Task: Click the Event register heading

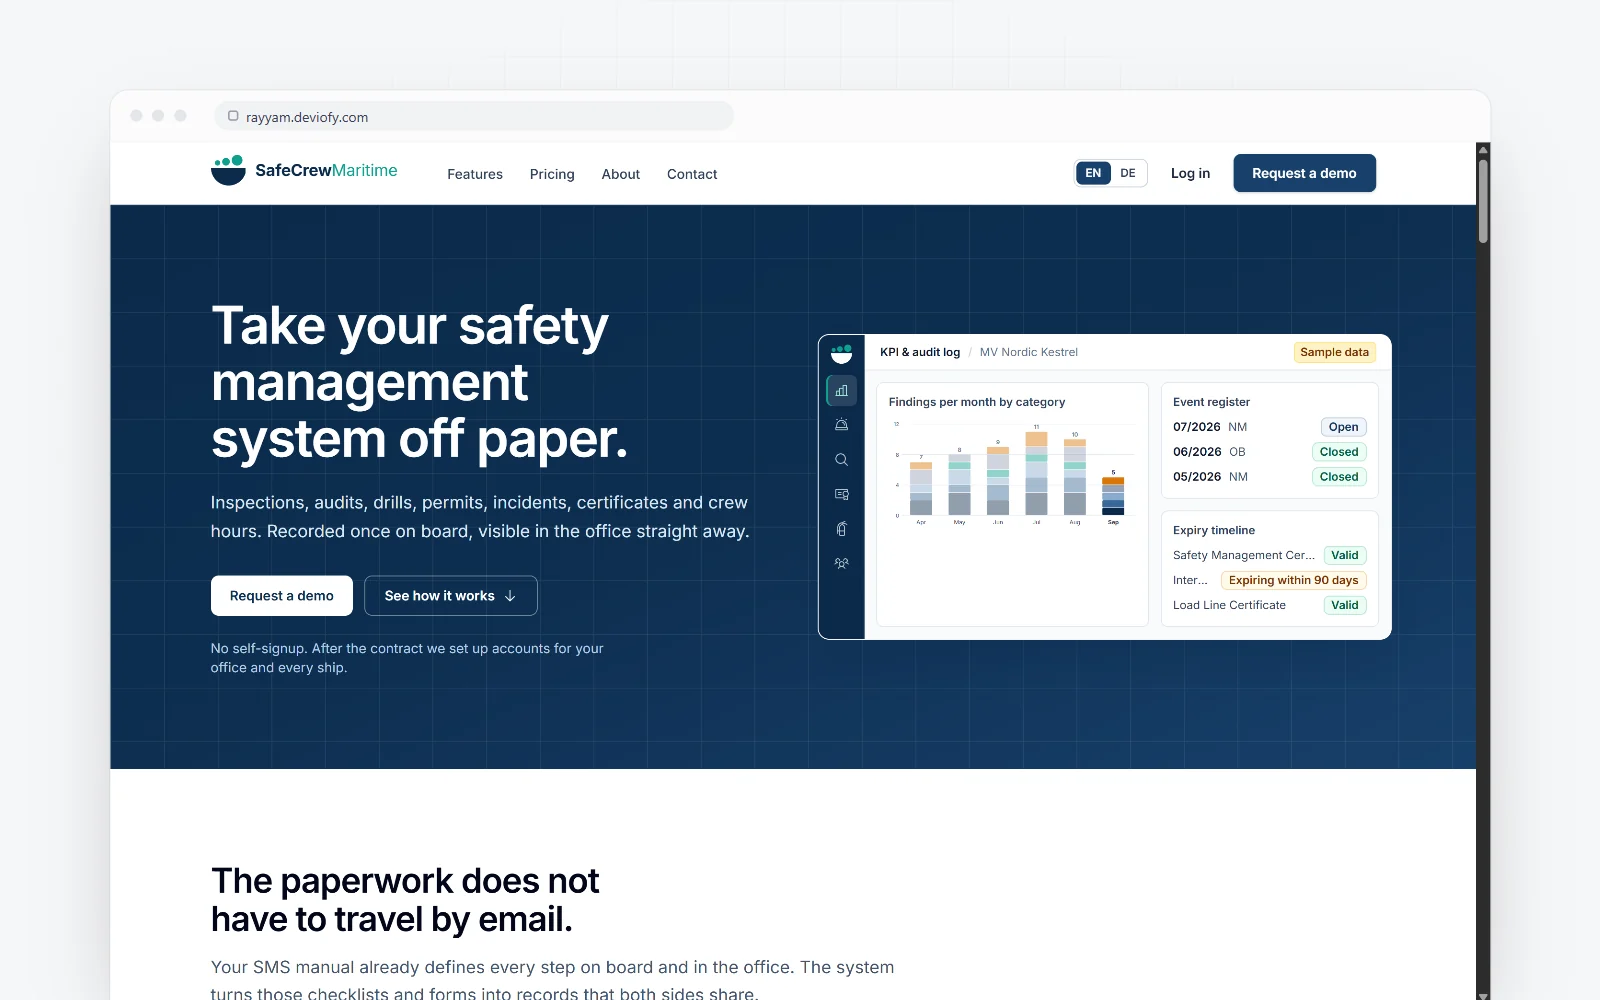Action: click(1211, 402)
